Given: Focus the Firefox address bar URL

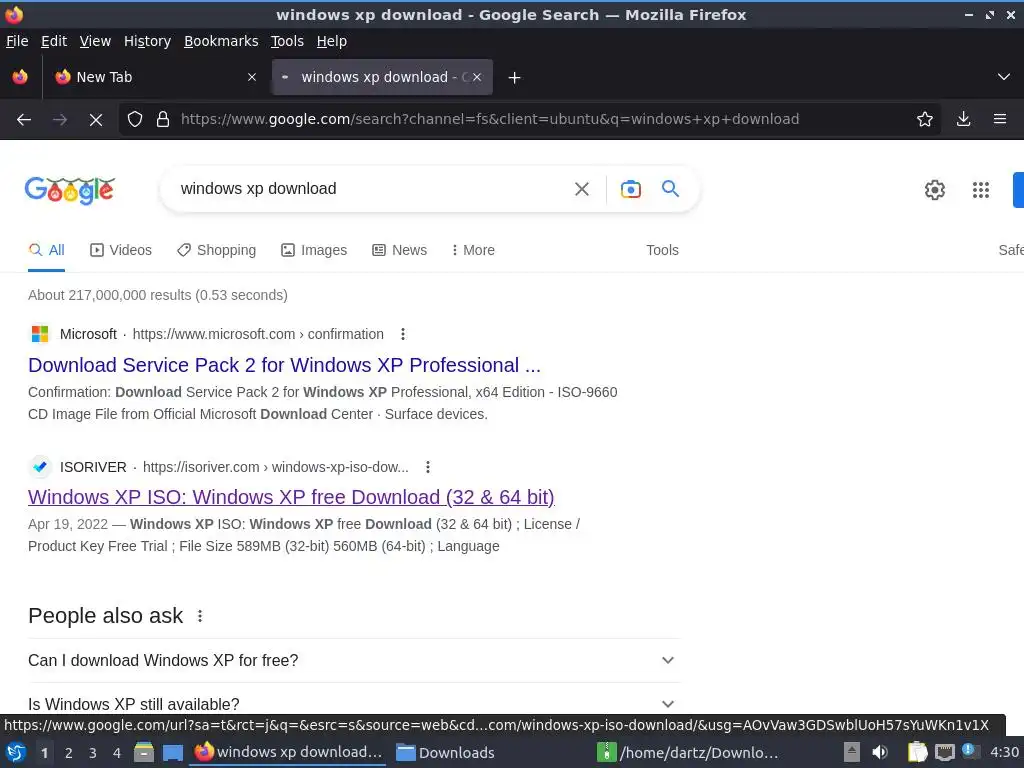Looking at the screenshot, I should [x=490, y=120].
